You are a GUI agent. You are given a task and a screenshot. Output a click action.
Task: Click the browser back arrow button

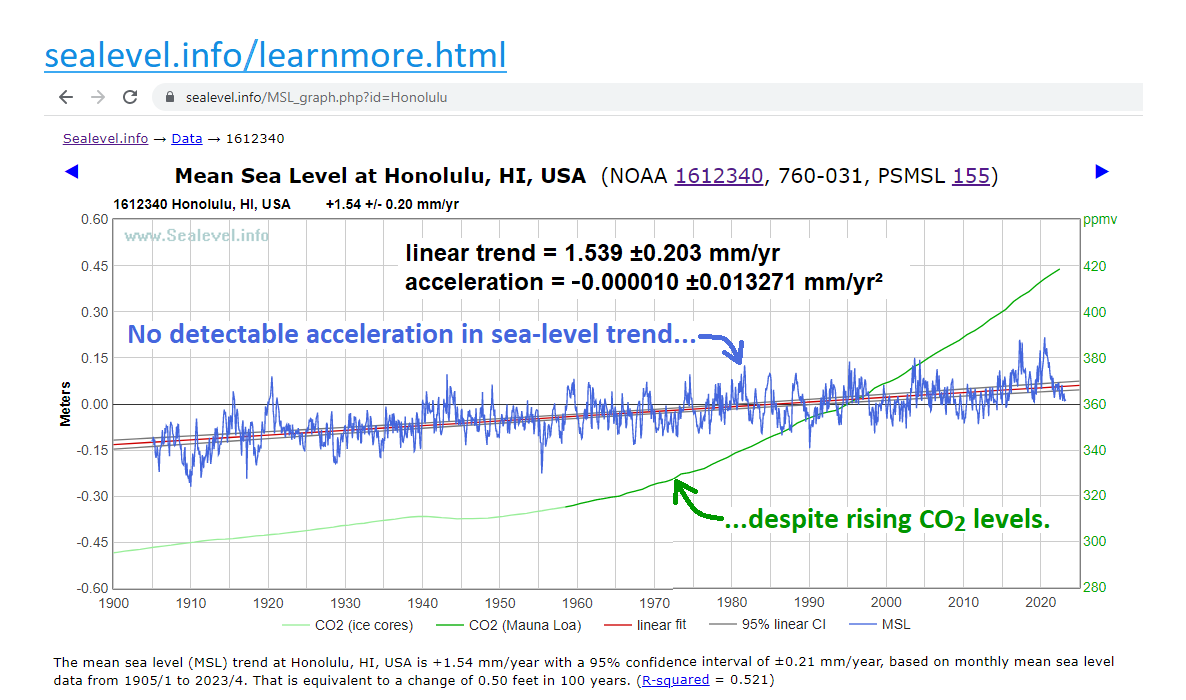[66, 97]
